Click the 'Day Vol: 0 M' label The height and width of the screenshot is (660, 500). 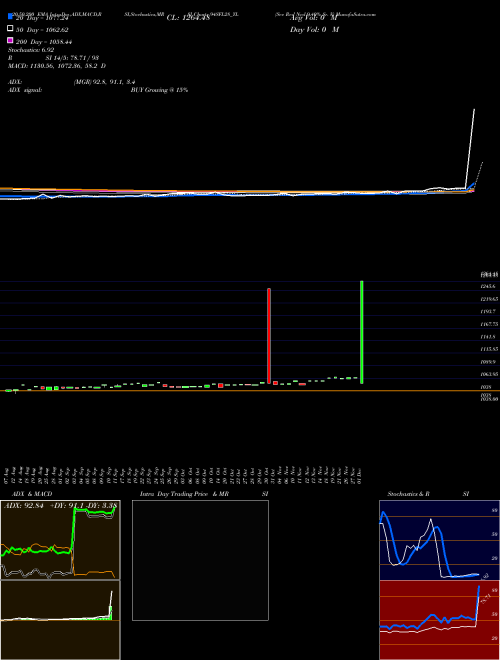coord(314,30)
